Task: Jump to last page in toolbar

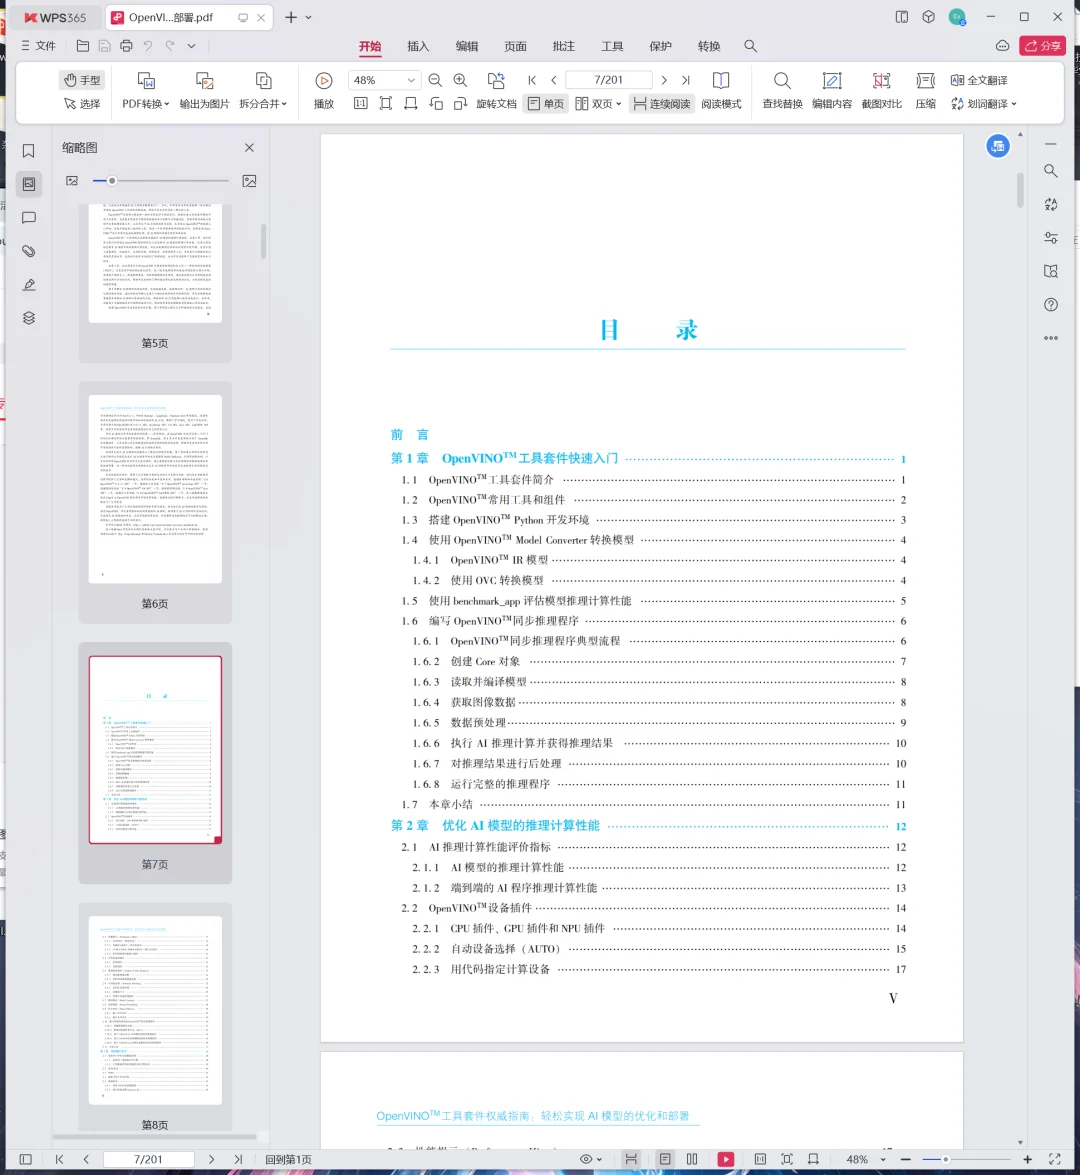Action: coord(686,80)
